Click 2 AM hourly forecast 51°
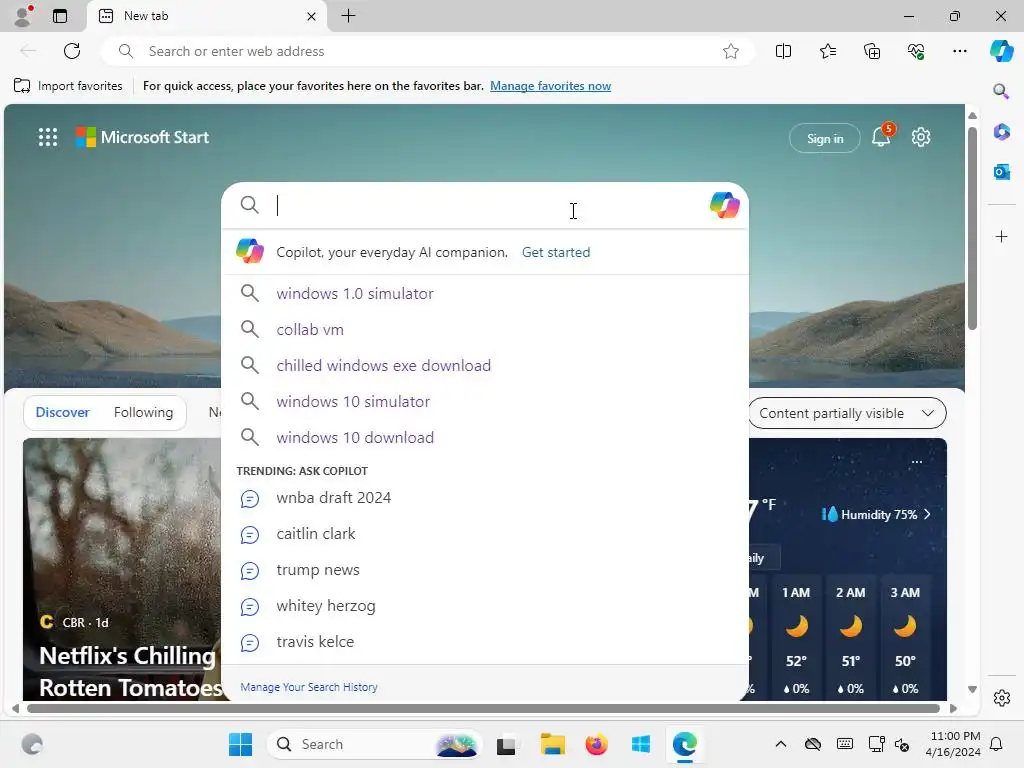Viewport: 1024px width, 768px height. (x=850, y=641)
